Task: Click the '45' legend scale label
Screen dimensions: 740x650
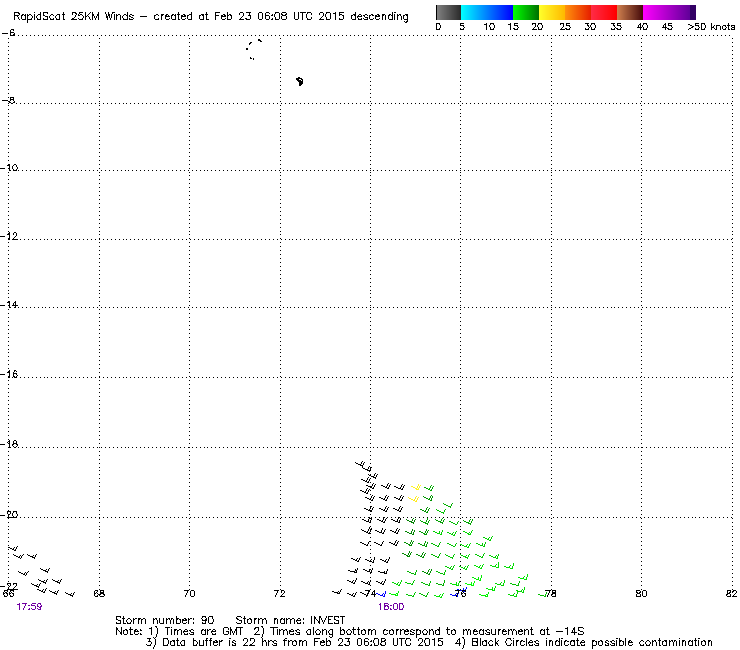Action: (x=667, y=27)
